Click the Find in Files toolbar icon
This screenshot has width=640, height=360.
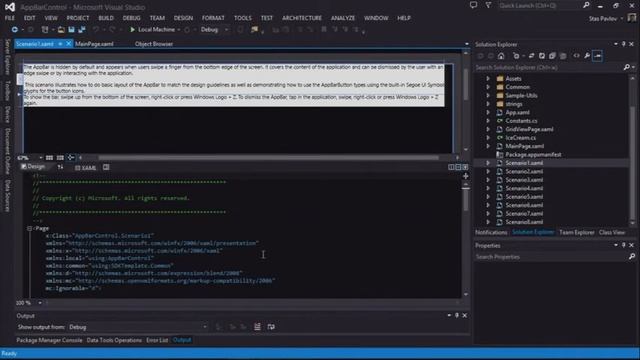[x=254, y=29]
